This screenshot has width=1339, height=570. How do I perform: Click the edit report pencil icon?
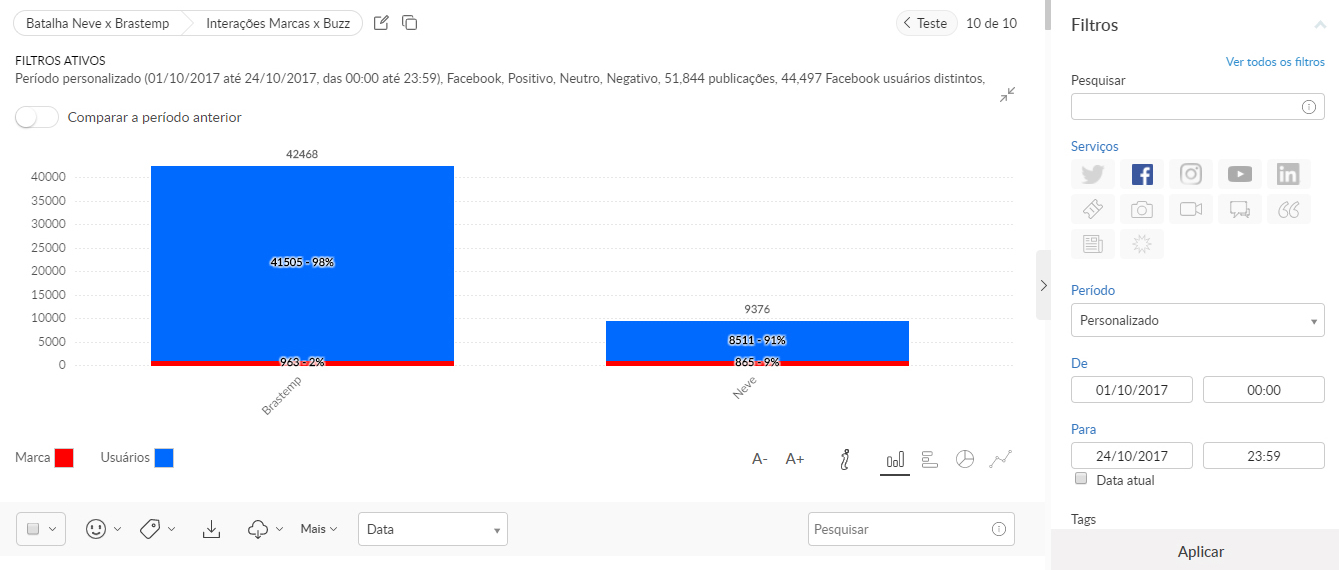(381, 23)
